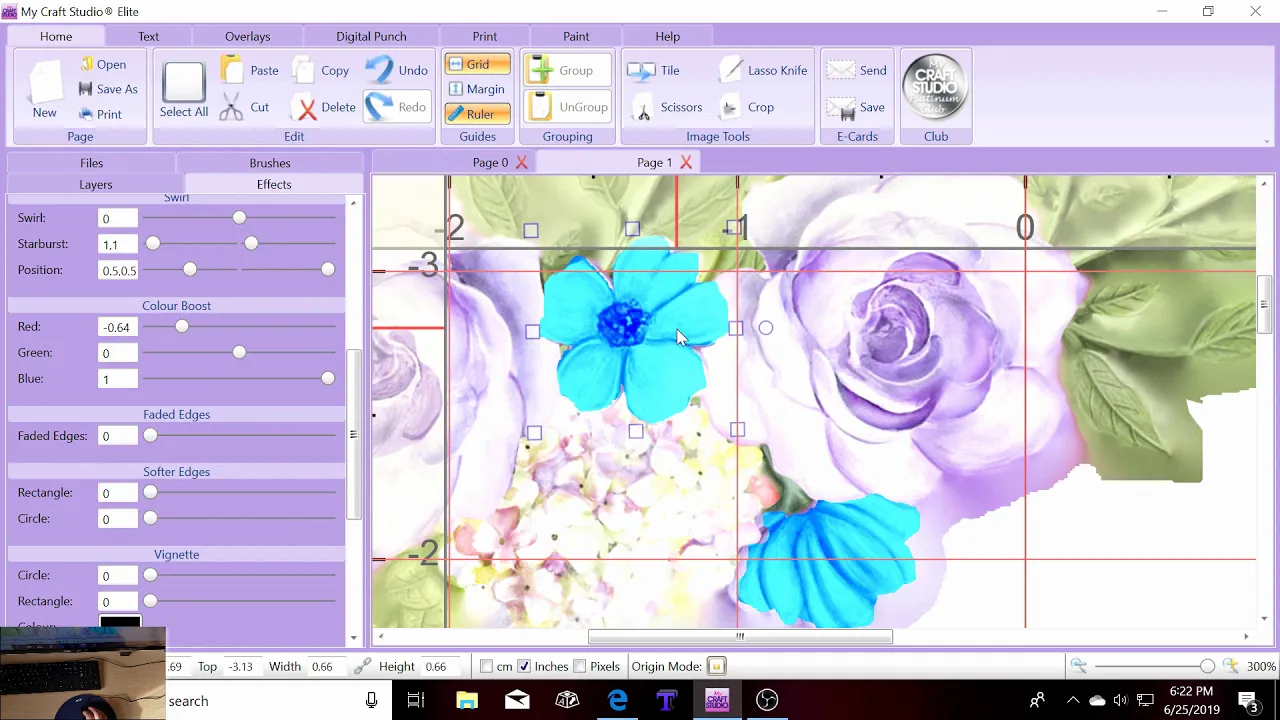Image resolution: width=1280 pixels, height=720 pixels.
Task: Click the aspect ratio link icon
Action: pyautogui.click(x=362, y=666)
